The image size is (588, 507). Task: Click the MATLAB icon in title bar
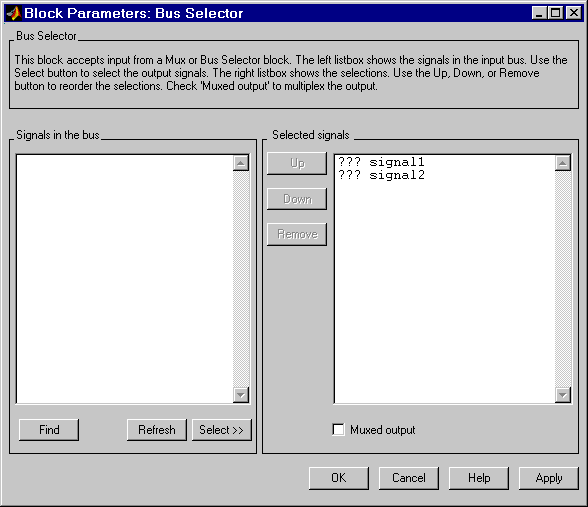[x=14, y=13]
